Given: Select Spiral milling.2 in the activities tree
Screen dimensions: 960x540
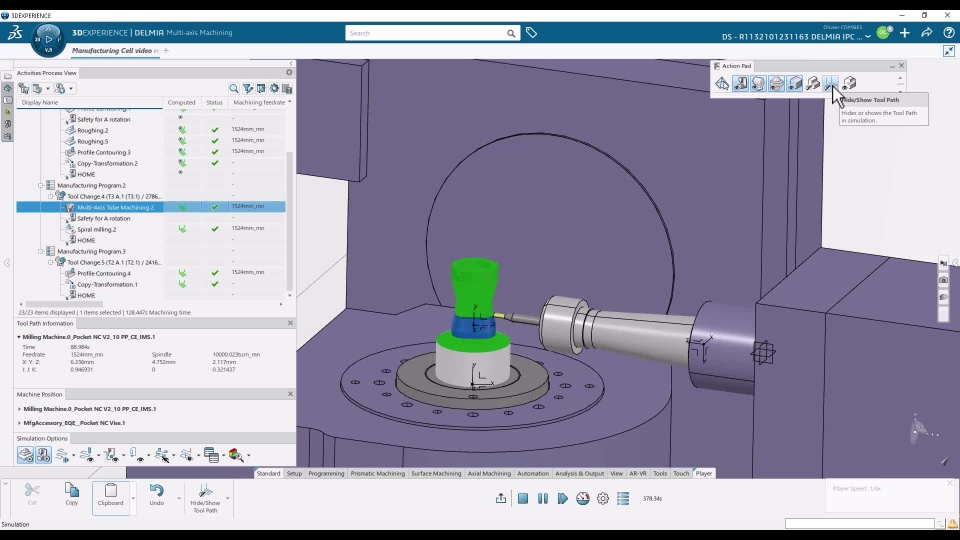Looking at the screenshot, I should pyautogui.click(x=96, y=229).
